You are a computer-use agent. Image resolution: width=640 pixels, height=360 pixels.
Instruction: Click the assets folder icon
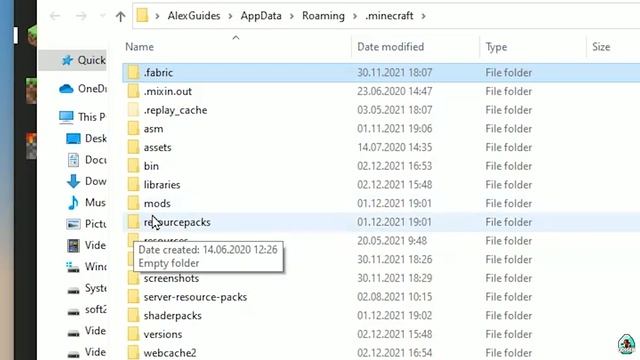[x=133, y=147]
